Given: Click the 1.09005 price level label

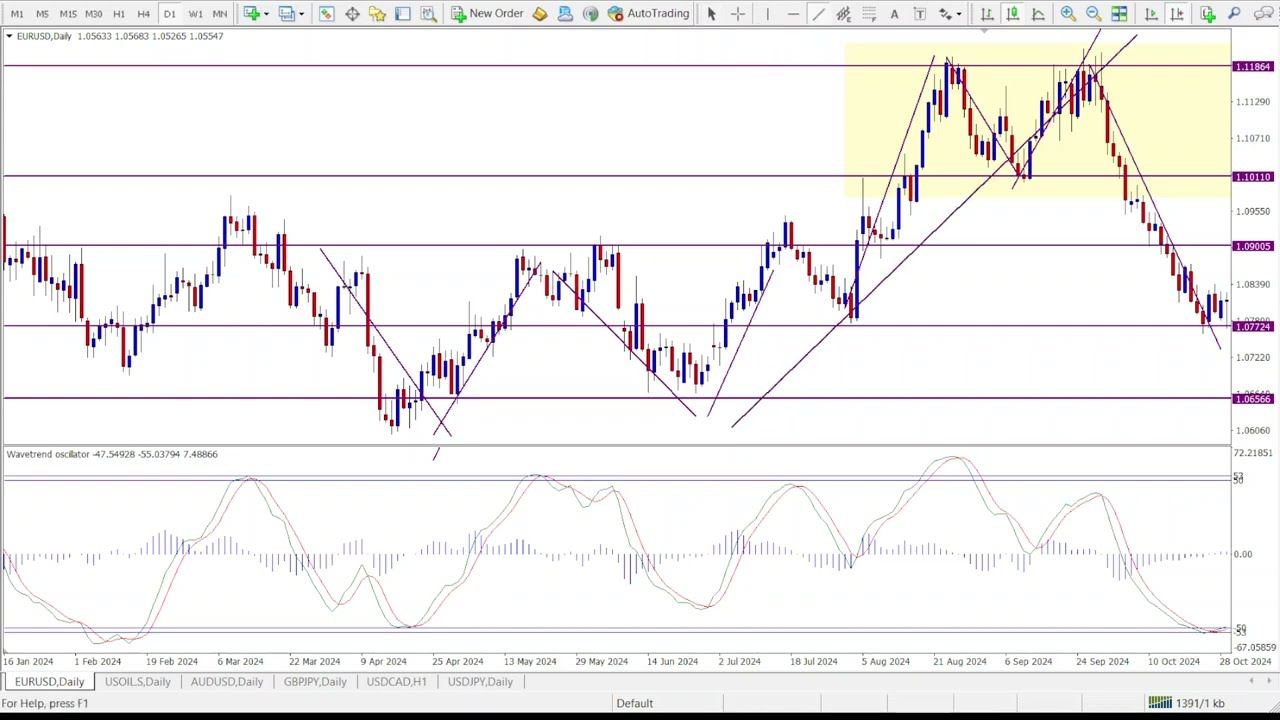Looking at the screenshot, I should (x=1253, y=246).
